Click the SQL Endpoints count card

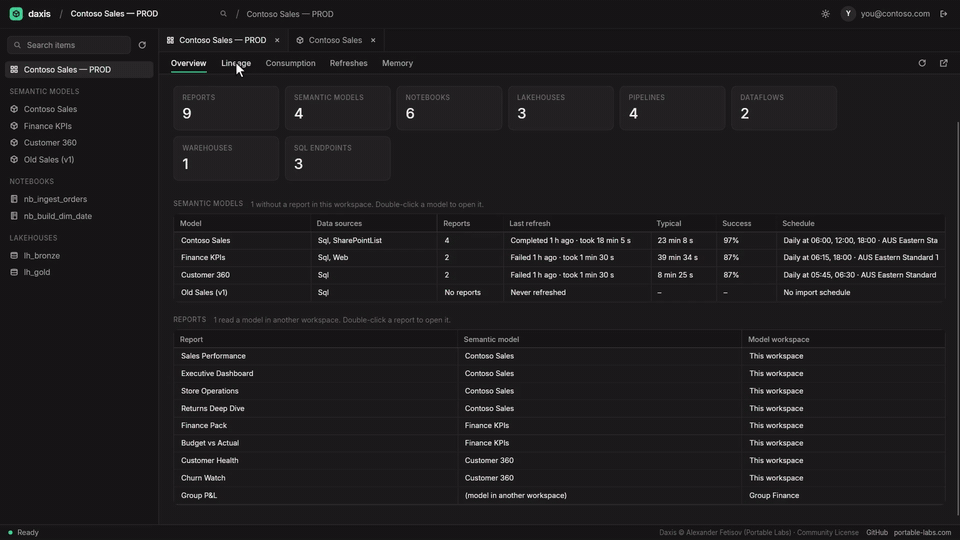click(x=337, y=158)
